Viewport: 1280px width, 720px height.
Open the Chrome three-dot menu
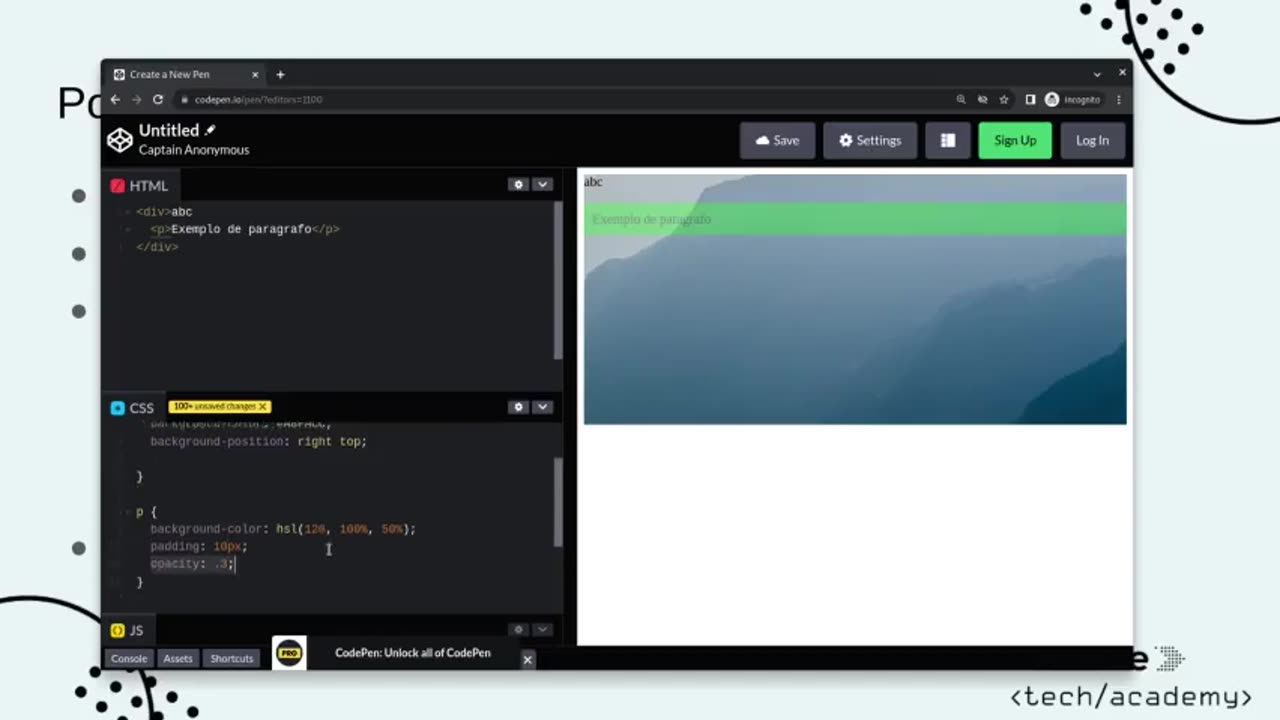coord(1118,100)
